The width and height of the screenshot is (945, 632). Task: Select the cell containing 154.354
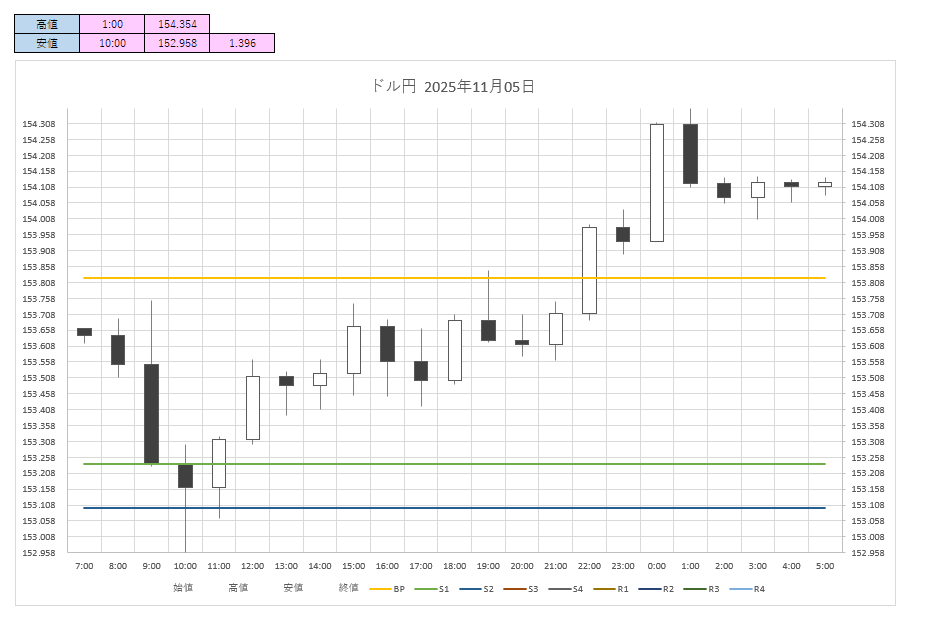coord(177,24)
